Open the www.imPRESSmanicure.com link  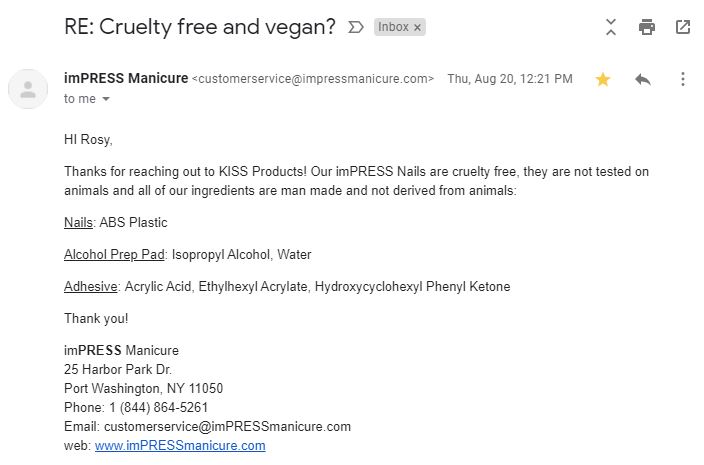180,445
